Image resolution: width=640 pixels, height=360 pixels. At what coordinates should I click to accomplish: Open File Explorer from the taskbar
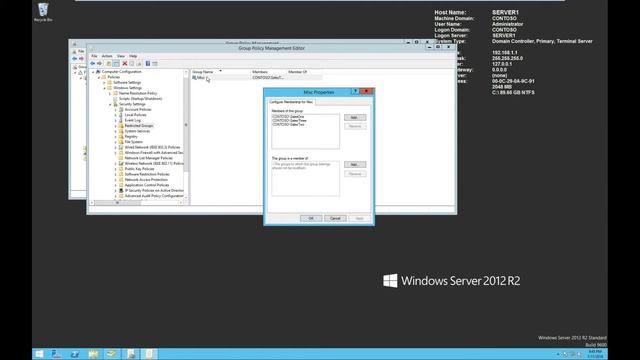coord(93,354)
